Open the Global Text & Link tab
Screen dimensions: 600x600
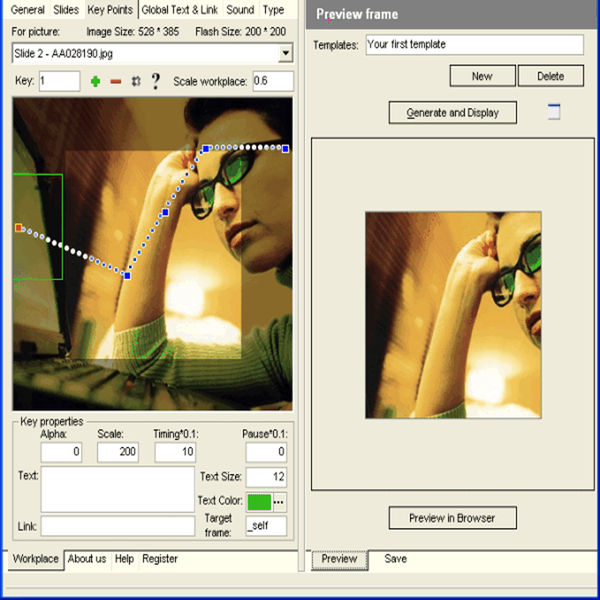point(179,10)
